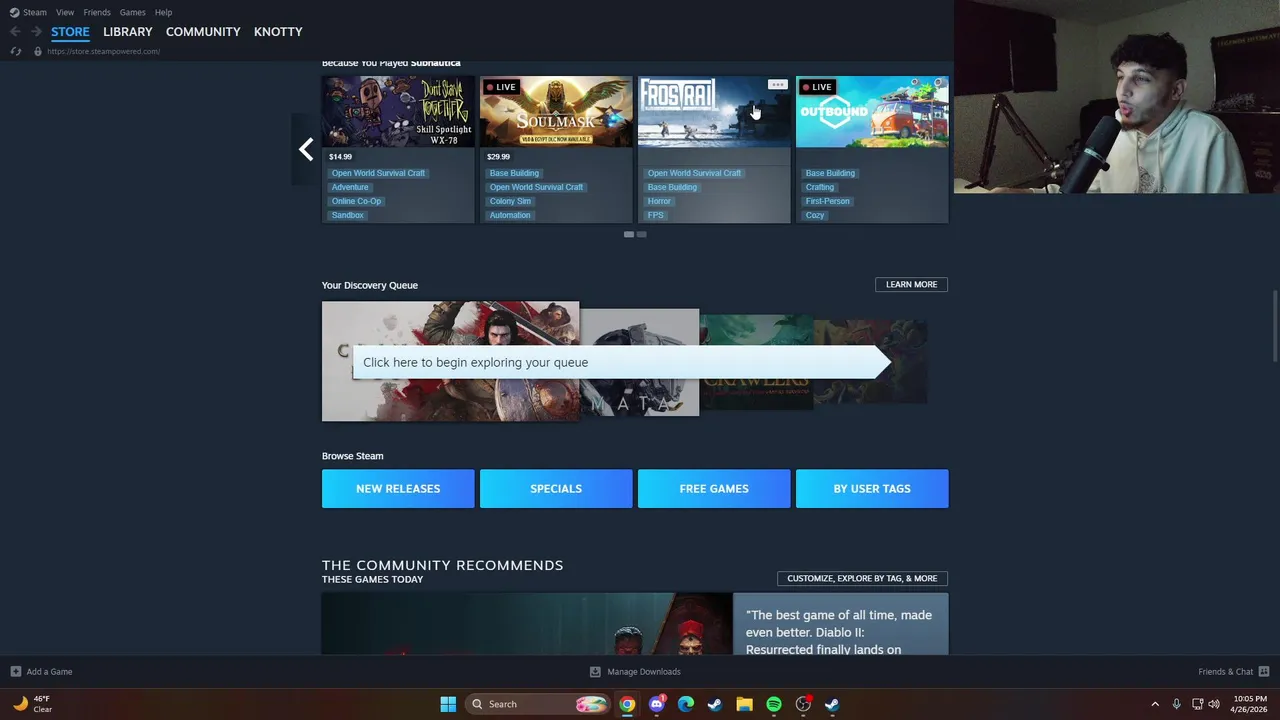Click the store URL address field
The height and width of the screenshot is (720, 1280).
tap(103, 51)
